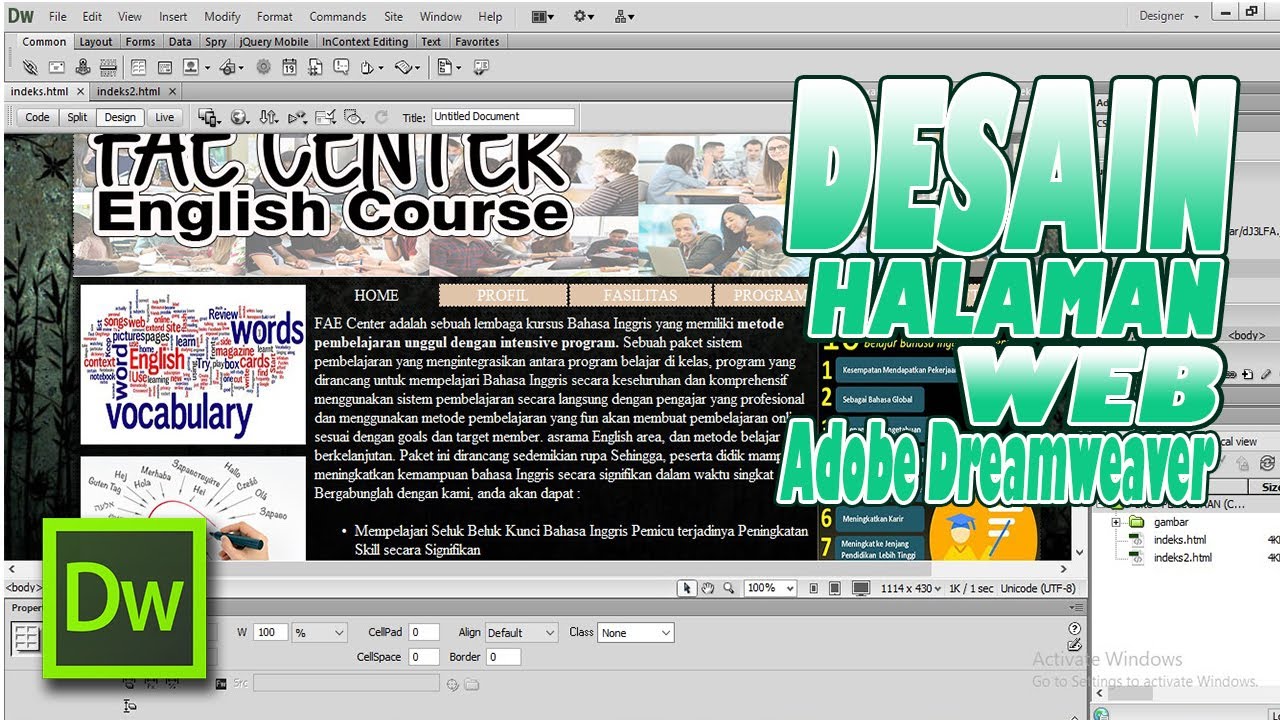This screenshot has height=720, width=1280.
Task: Open the Designer workspace dropdown
Action: 1168,16
